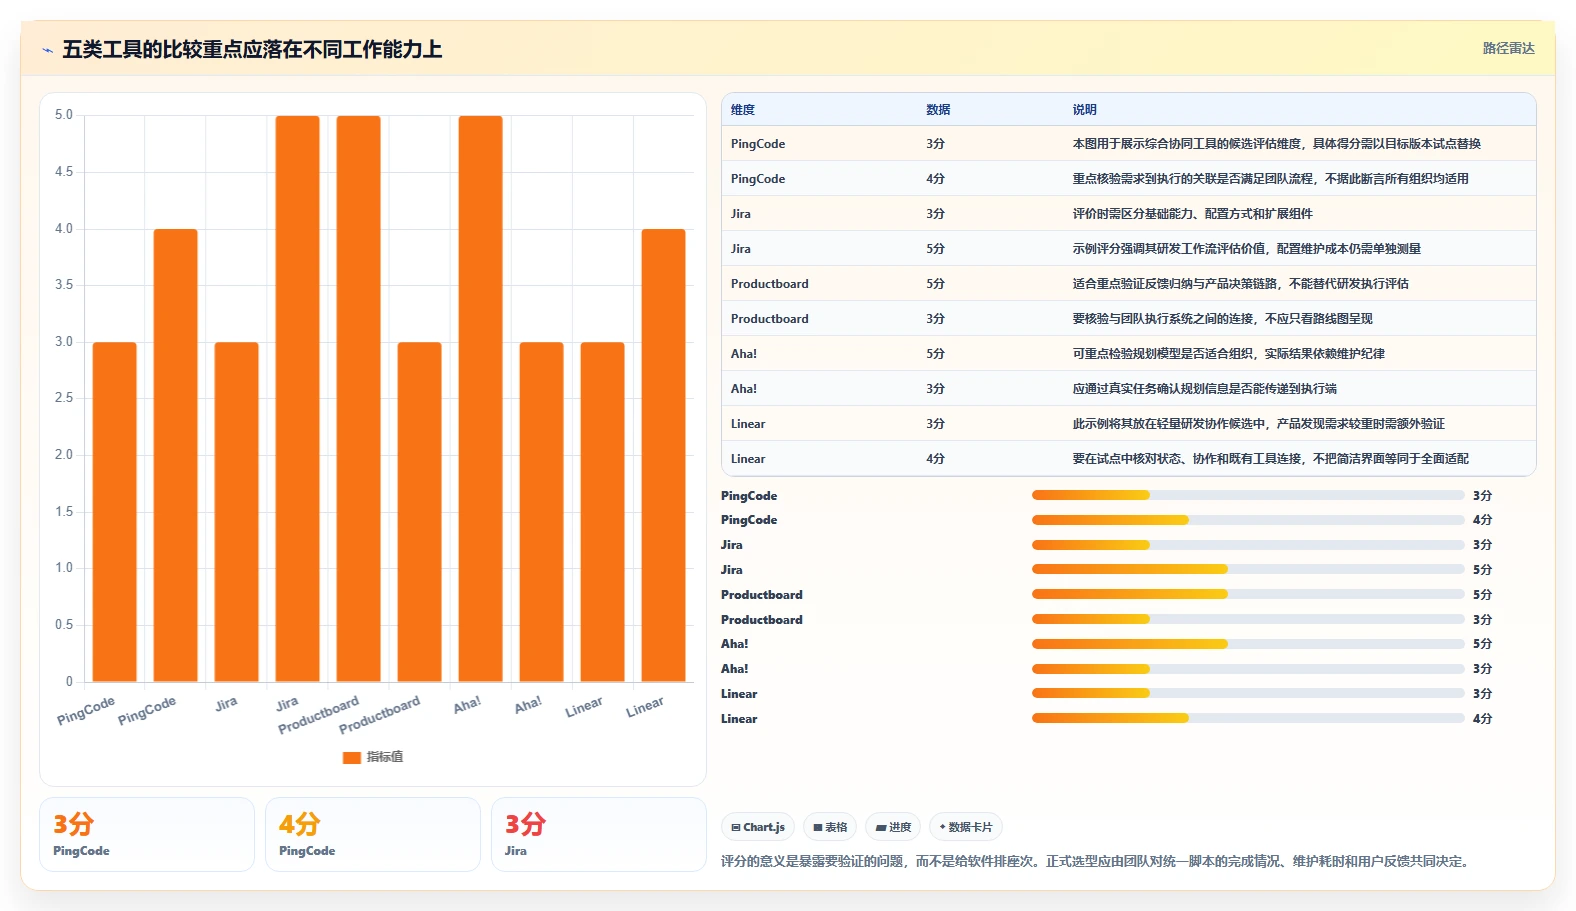Screen dimensions: 1576x911
Task: Click the PingCode progress bar showing 3分
Action: point(1248,495)
